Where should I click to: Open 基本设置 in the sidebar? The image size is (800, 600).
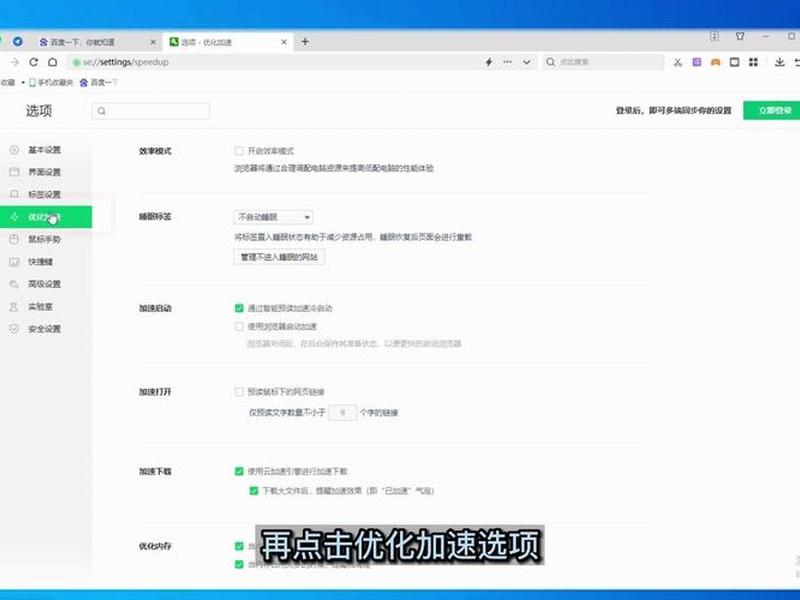(44, 149)
